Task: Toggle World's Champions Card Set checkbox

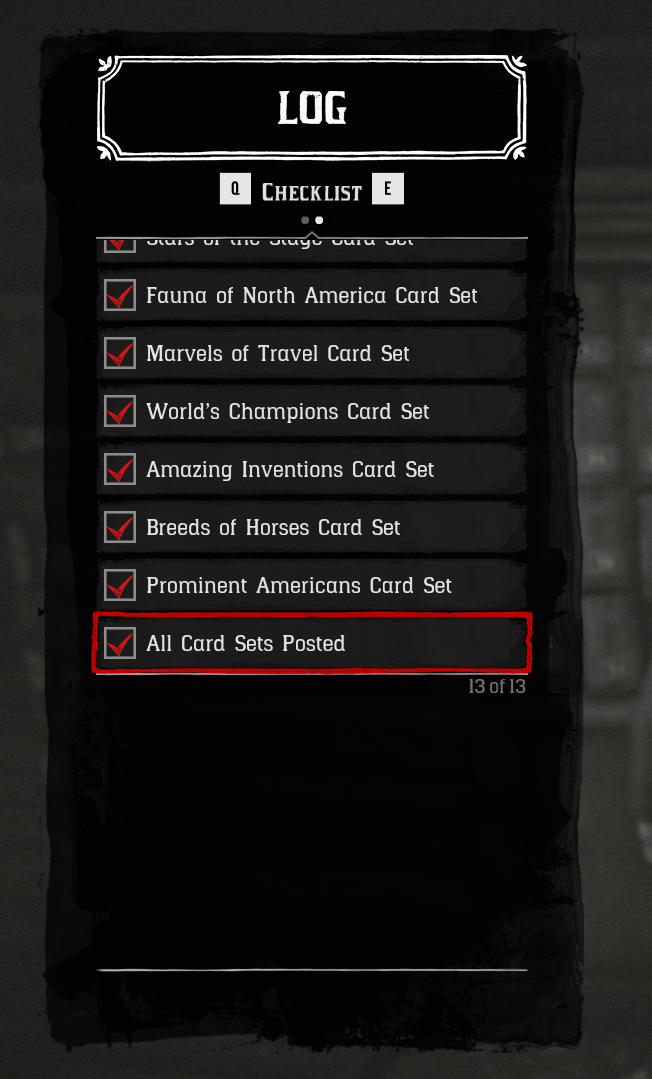Action: [120, 412]
